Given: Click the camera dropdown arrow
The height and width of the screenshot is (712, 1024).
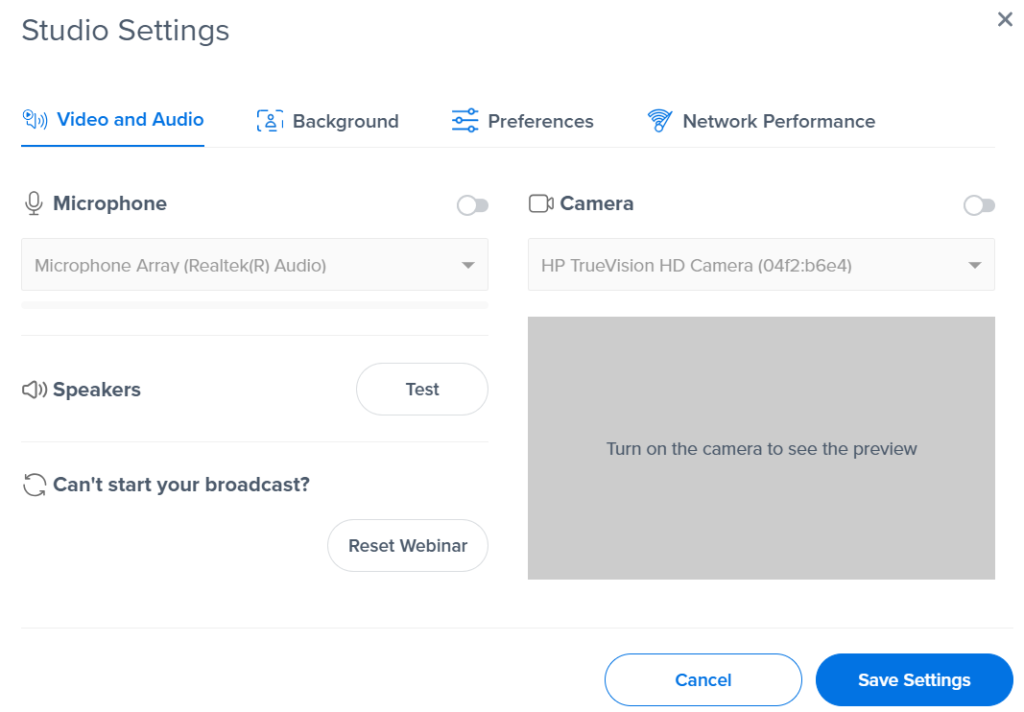Looking at the screenshot, I should (975, 265).
